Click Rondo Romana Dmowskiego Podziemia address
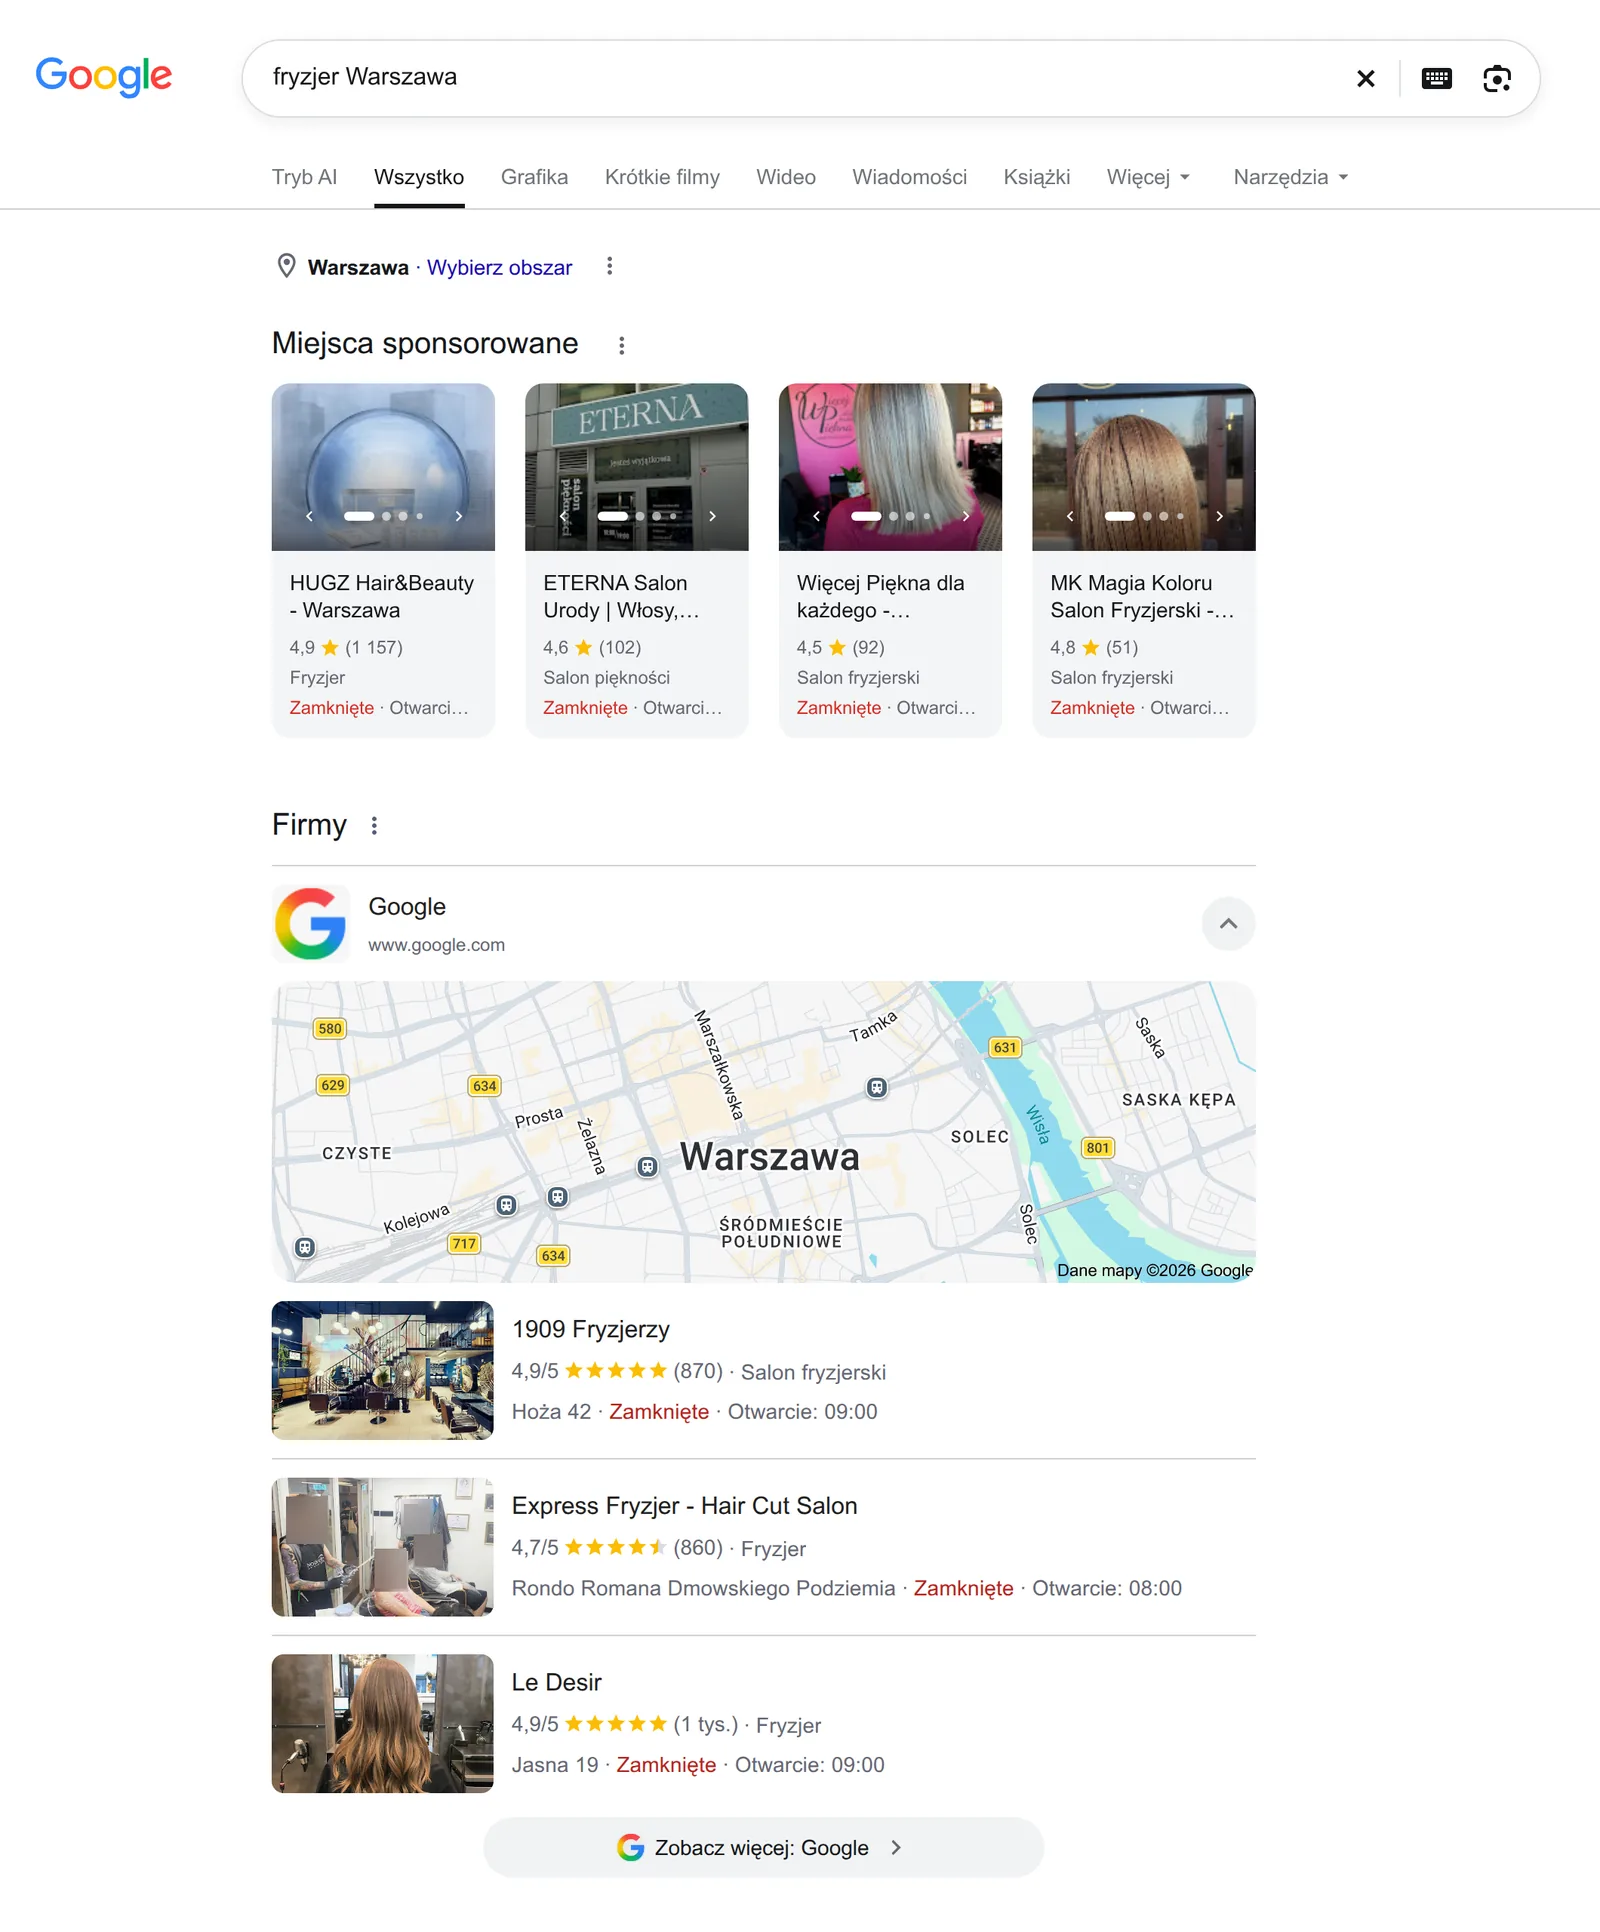This screenshot has width=1600, height=1932. click(703, 1588)
